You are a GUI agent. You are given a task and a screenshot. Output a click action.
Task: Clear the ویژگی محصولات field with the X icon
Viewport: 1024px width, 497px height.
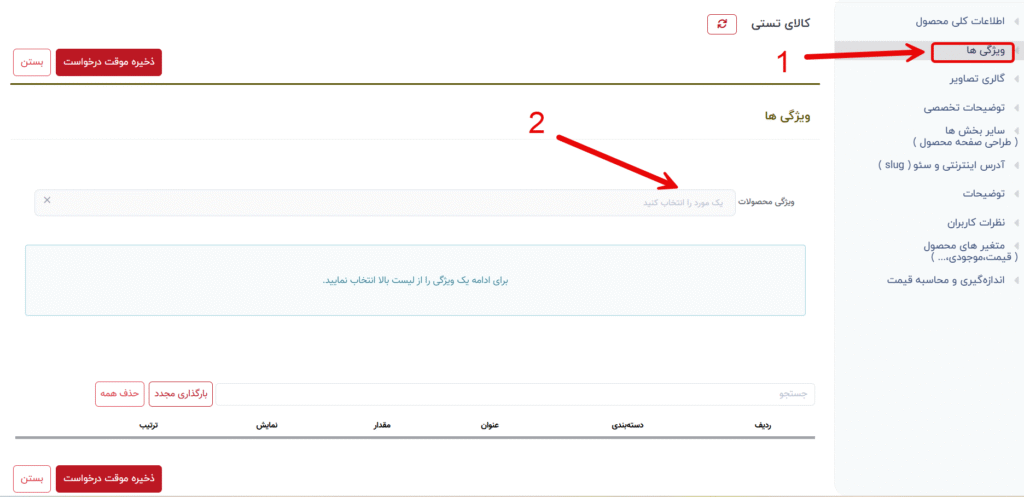pyautogui.click(x=47, y=201)
